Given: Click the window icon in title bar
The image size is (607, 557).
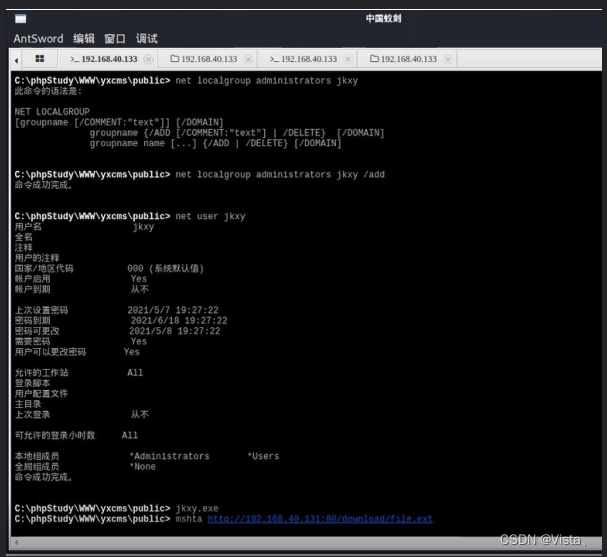Looking at the screenshot, I should (x=21, y=19).
